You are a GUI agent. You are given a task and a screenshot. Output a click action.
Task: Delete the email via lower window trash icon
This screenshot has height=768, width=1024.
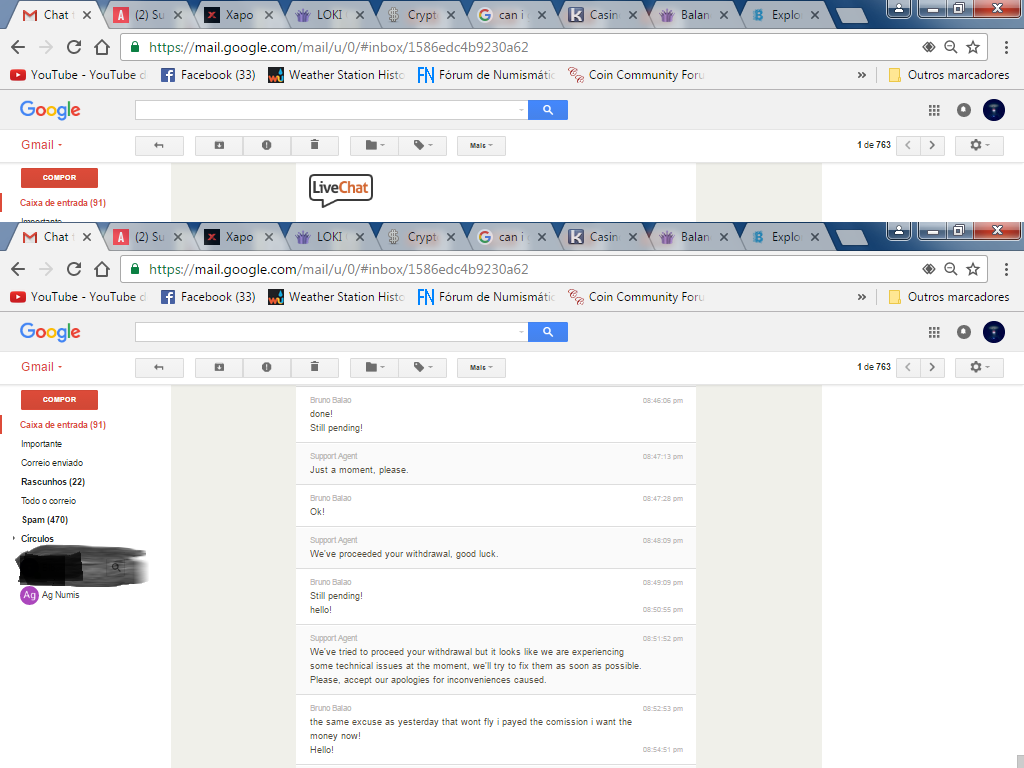pyautogui.click(x=314, y=367)
